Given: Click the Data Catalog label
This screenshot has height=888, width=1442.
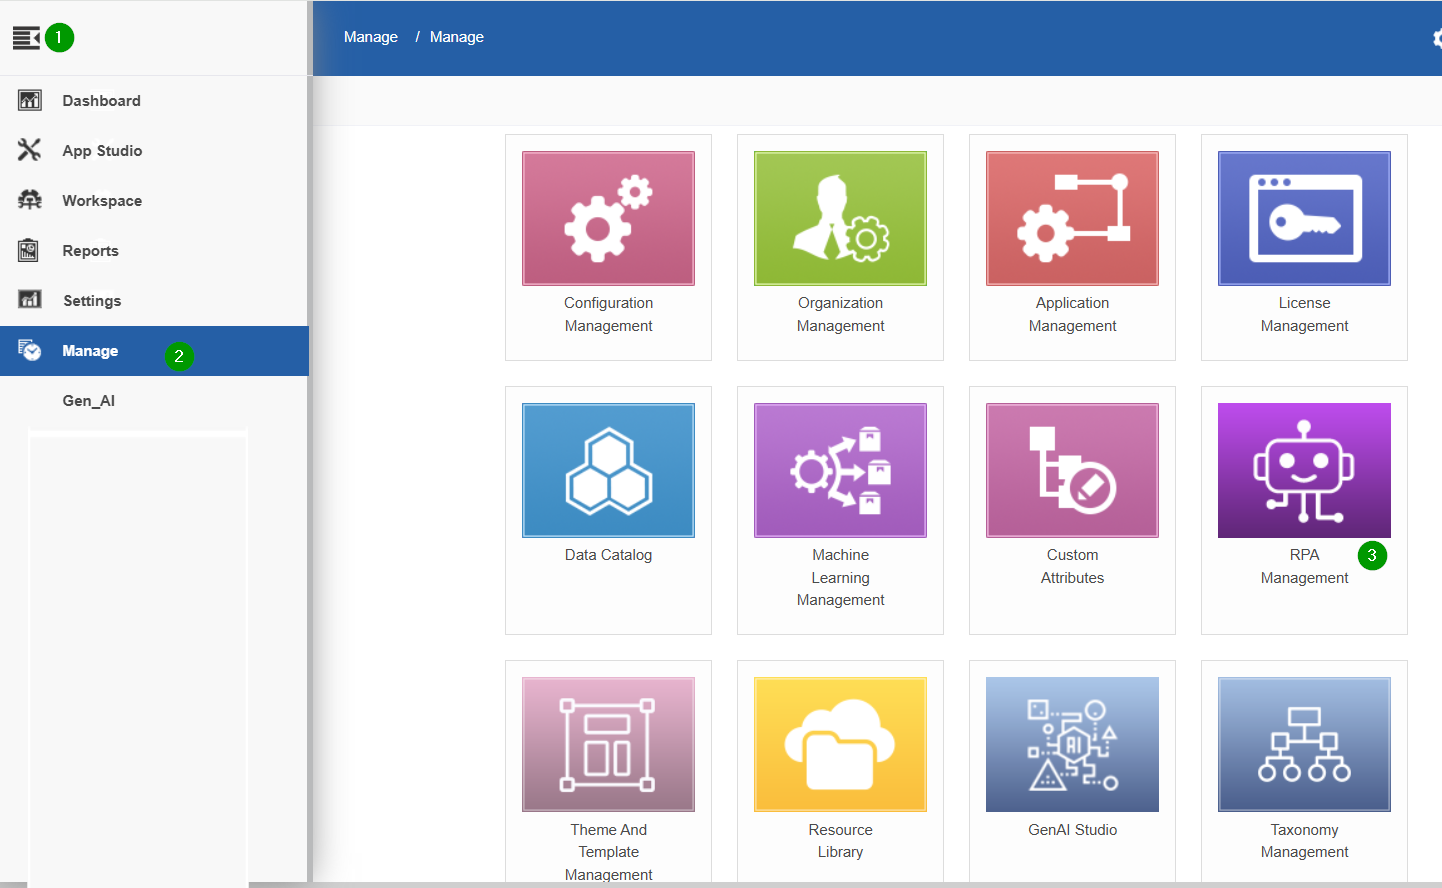Looking at the screenshot, I should coord(608,555).
